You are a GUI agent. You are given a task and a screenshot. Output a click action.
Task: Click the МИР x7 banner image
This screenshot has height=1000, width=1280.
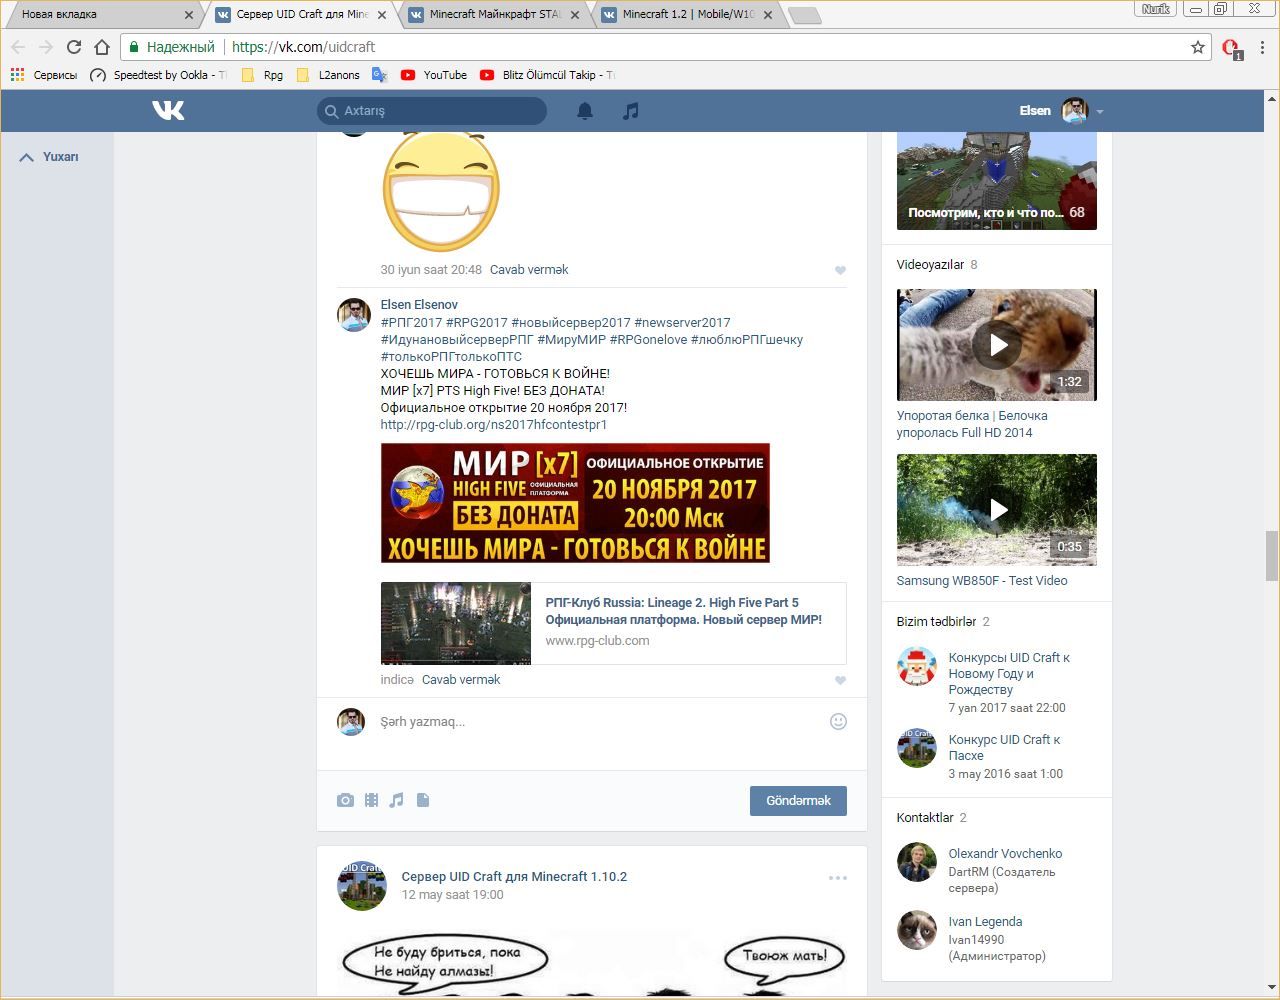point(575,503)
